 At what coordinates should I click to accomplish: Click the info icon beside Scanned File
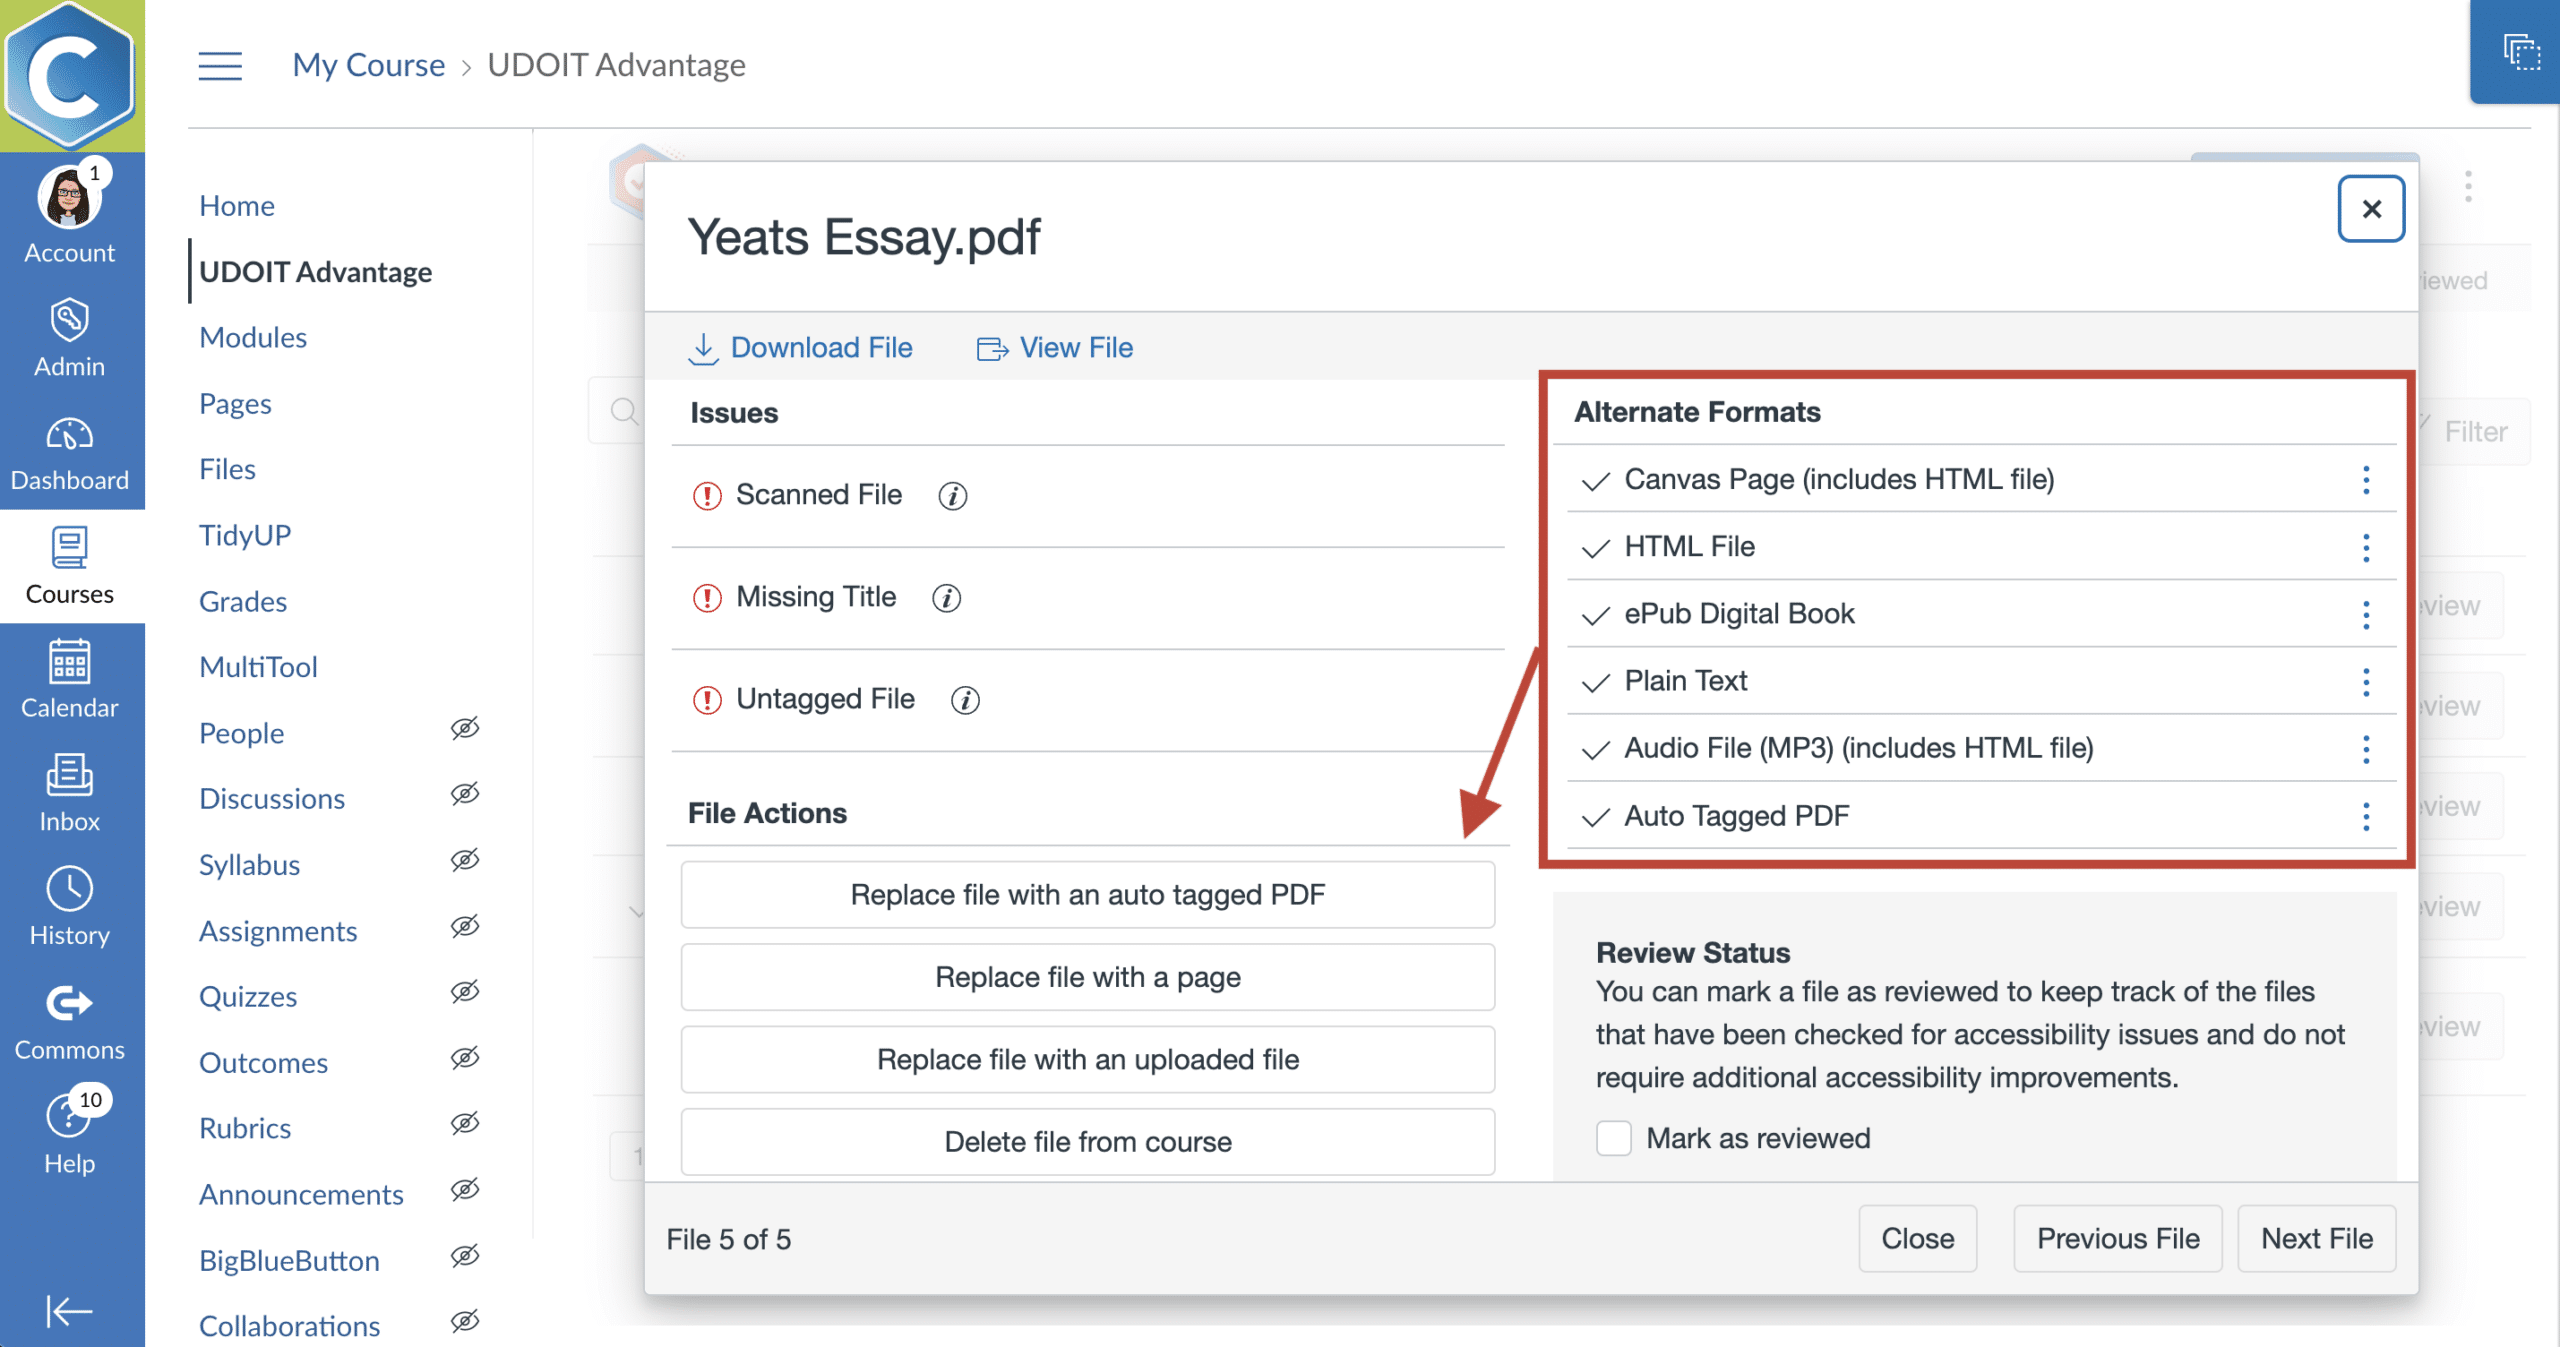(x=954, y=495)
